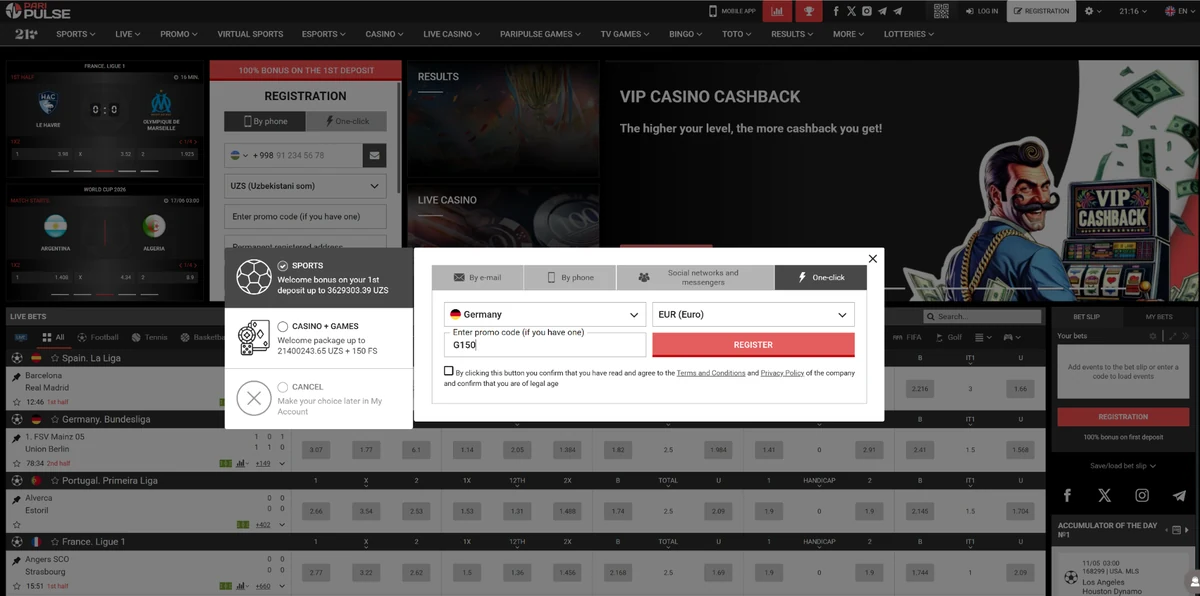The image size is (1200, 596).
Task: Open the +149 more markets link
Action: (x=263, y=463)
